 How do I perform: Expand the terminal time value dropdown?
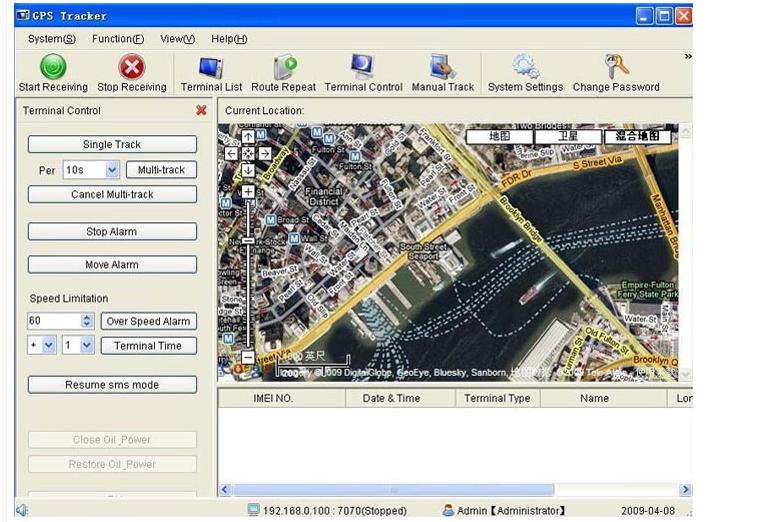[x=86, y=345]
